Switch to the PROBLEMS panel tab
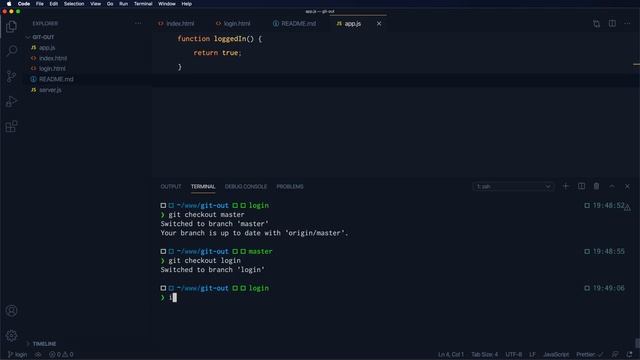The image size is (640, 360). click(290, 187)
